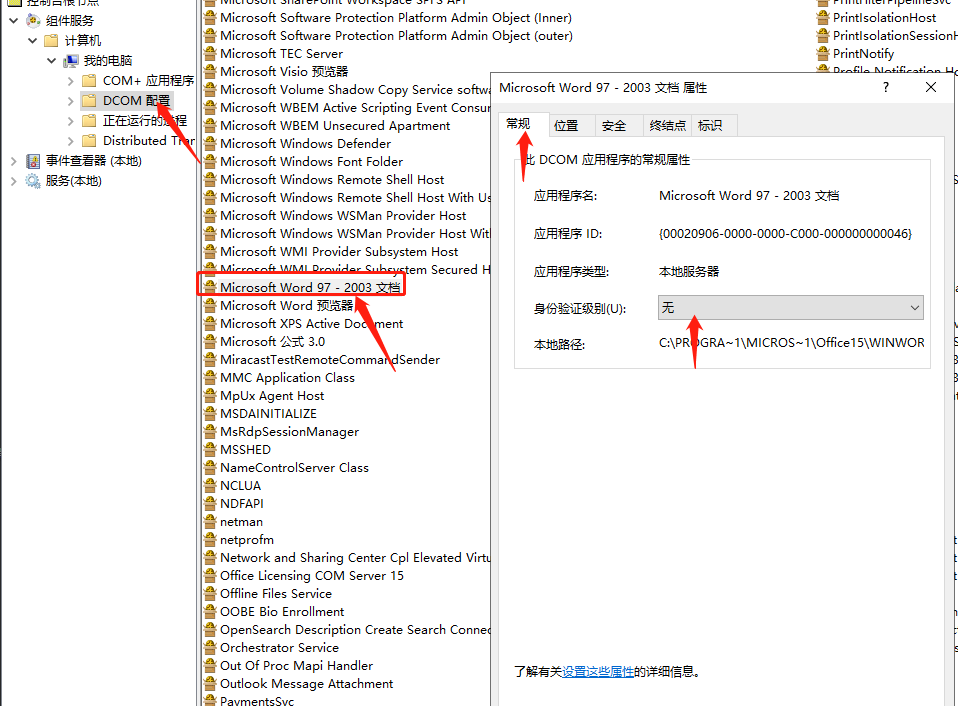Collapse the 我的电脑 tree node
Viewport: 958px width, 706px height.
[x=51, y=61]
